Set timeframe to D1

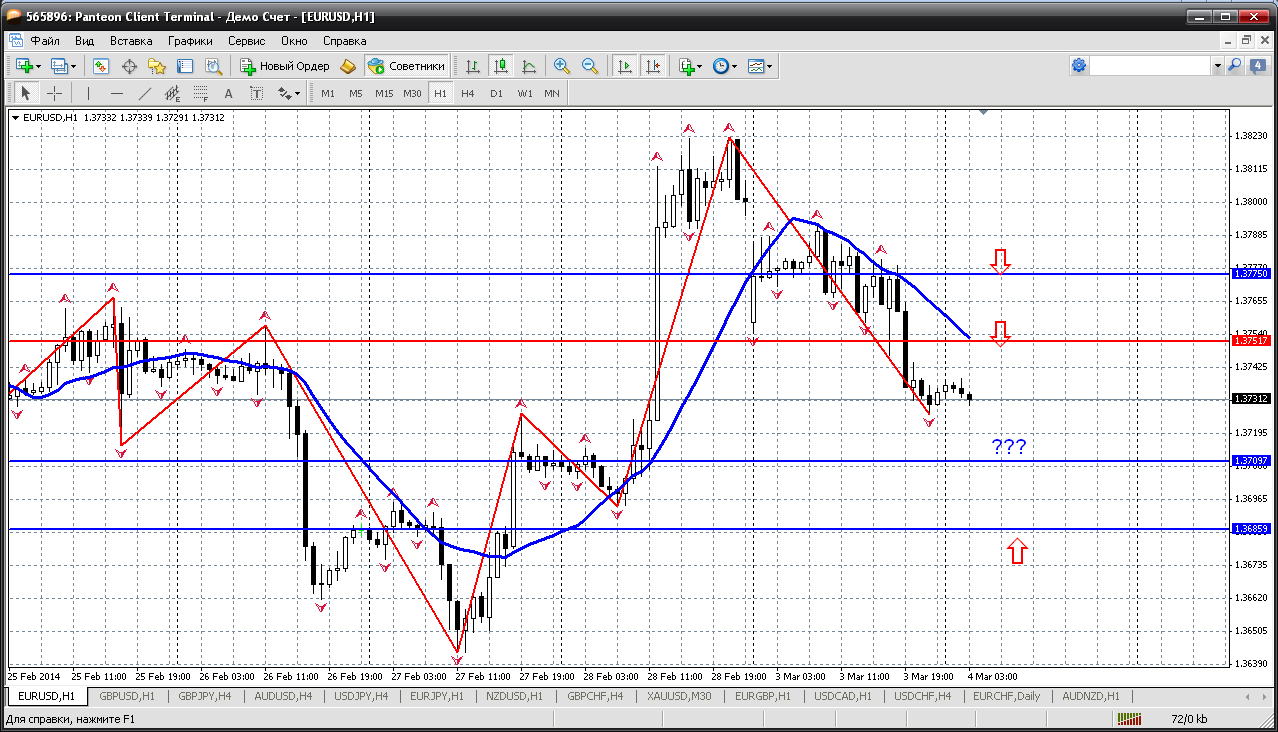[496, 93]
